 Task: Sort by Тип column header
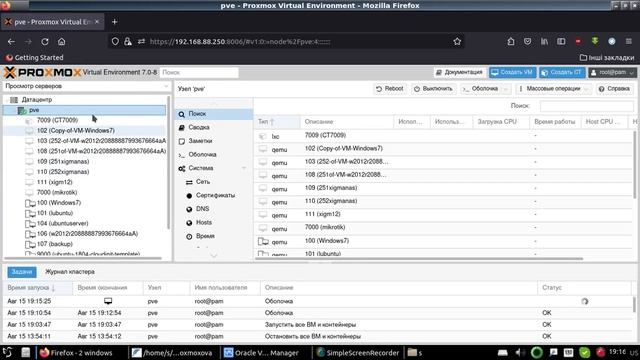(x=277, y=122)
